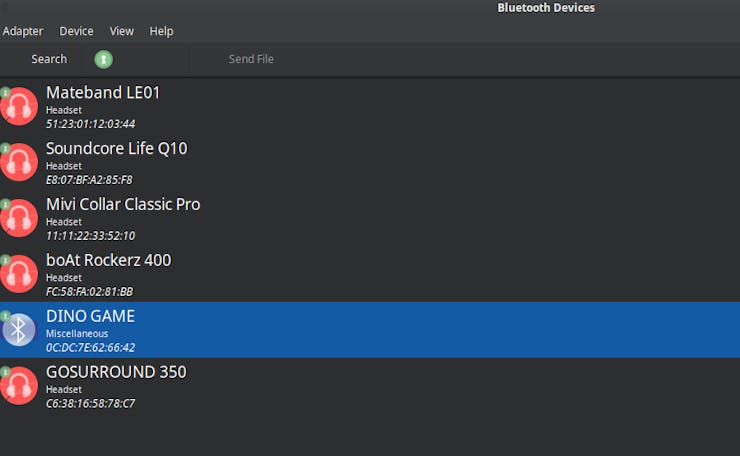Click the Soundcore Life Q10 headset icon
This screenshot has width=740, height=456.
[x=19, y=162]
